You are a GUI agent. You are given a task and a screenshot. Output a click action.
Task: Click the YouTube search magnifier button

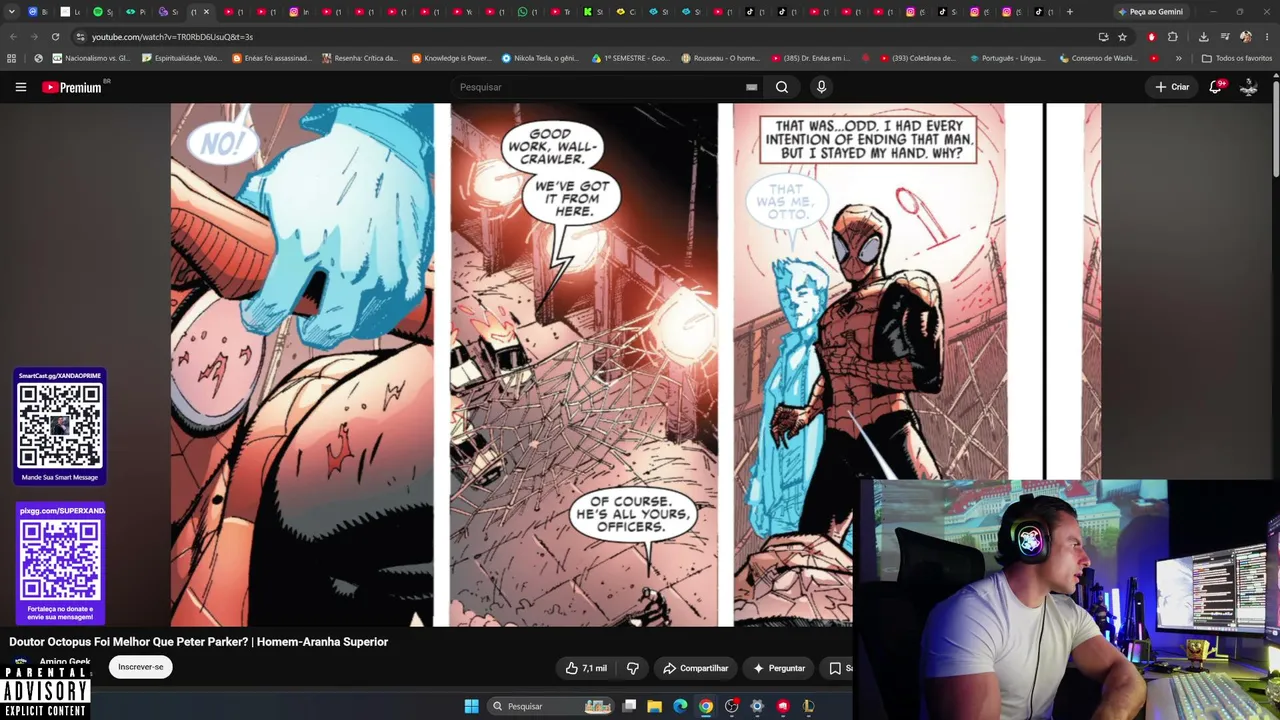click(x=782, y=87)
